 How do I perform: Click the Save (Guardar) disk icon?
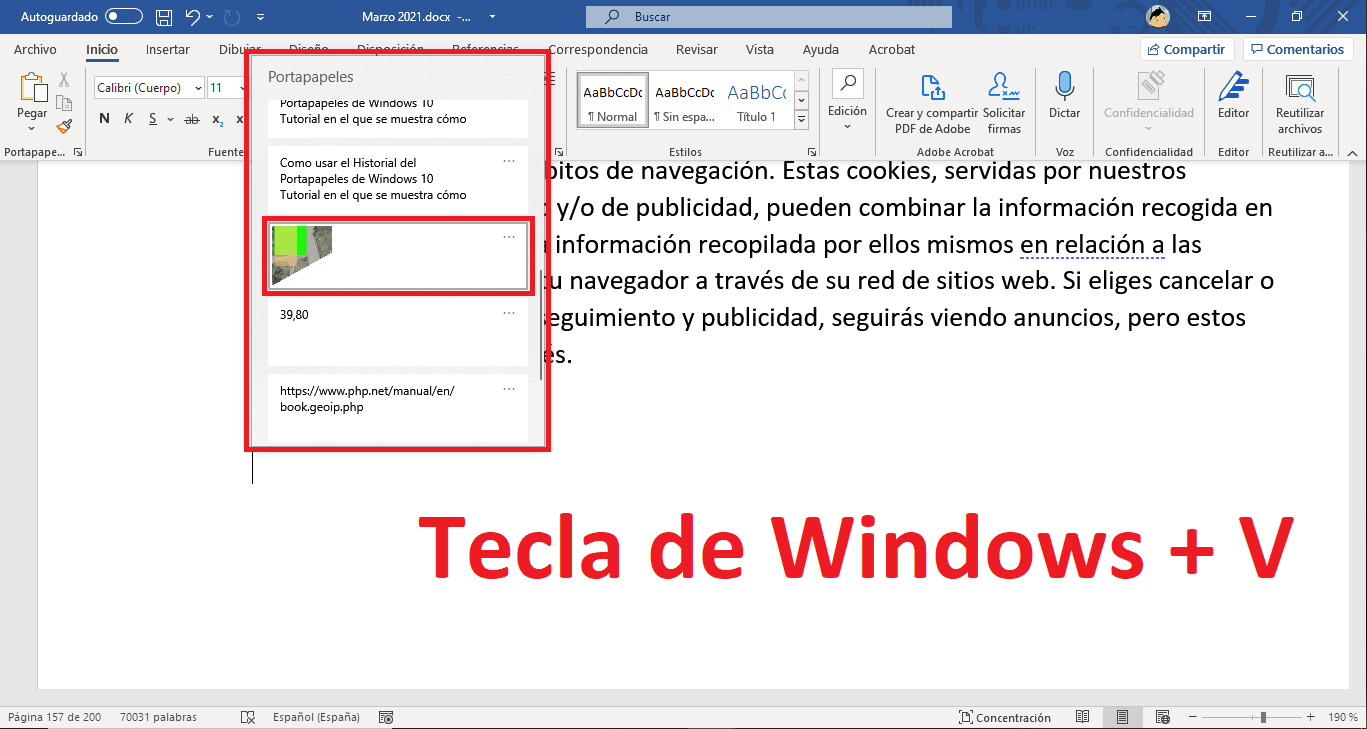[x=164, y=16]
